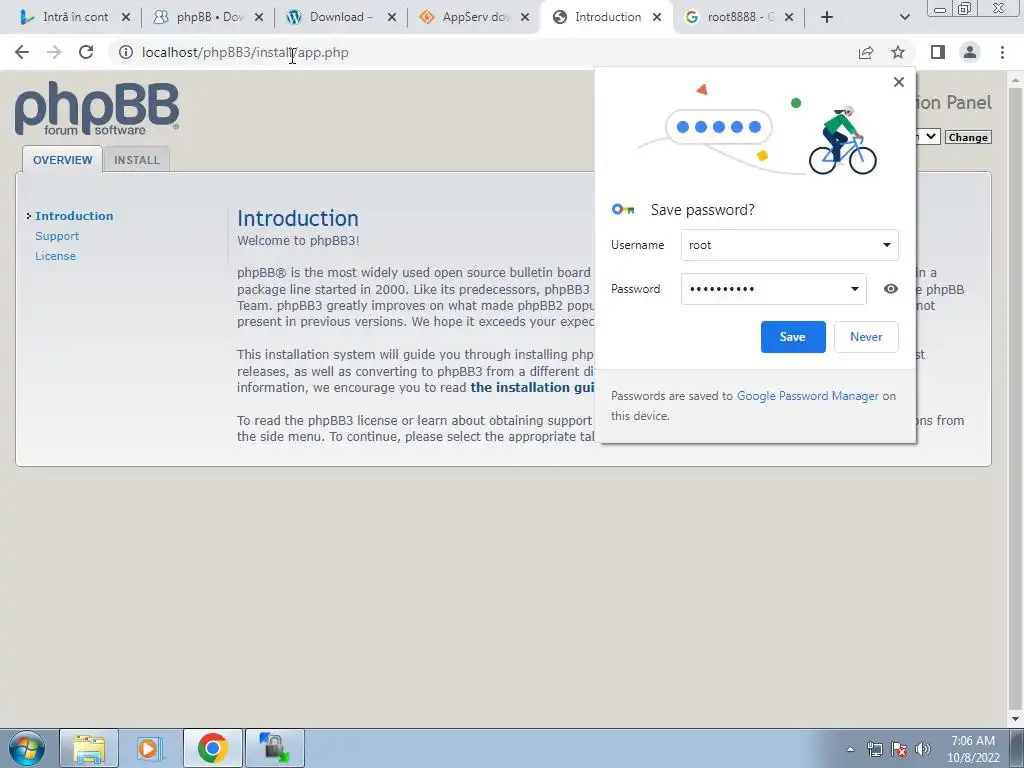This screenshot has width=1024, height=768.
Task: Switch to the INSTALL tab
Action: coord(136,159)
